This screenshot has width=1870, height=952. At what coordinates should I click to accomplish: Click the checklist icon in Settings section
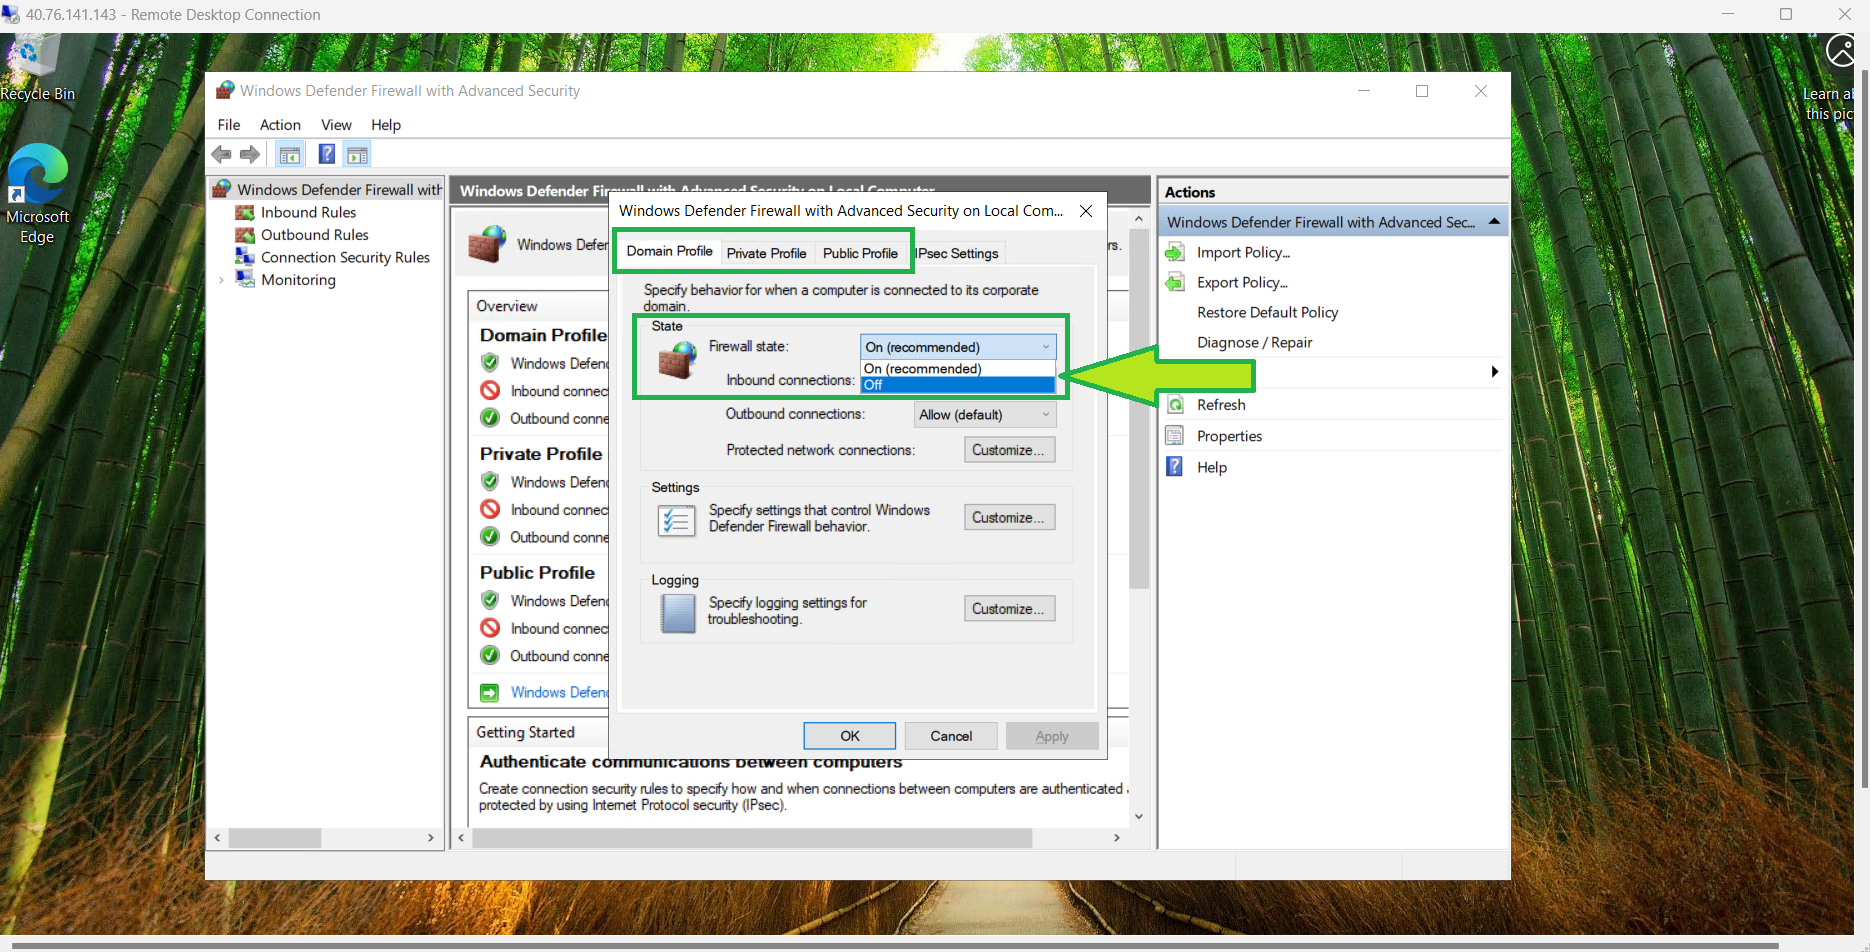click(676, 520)
